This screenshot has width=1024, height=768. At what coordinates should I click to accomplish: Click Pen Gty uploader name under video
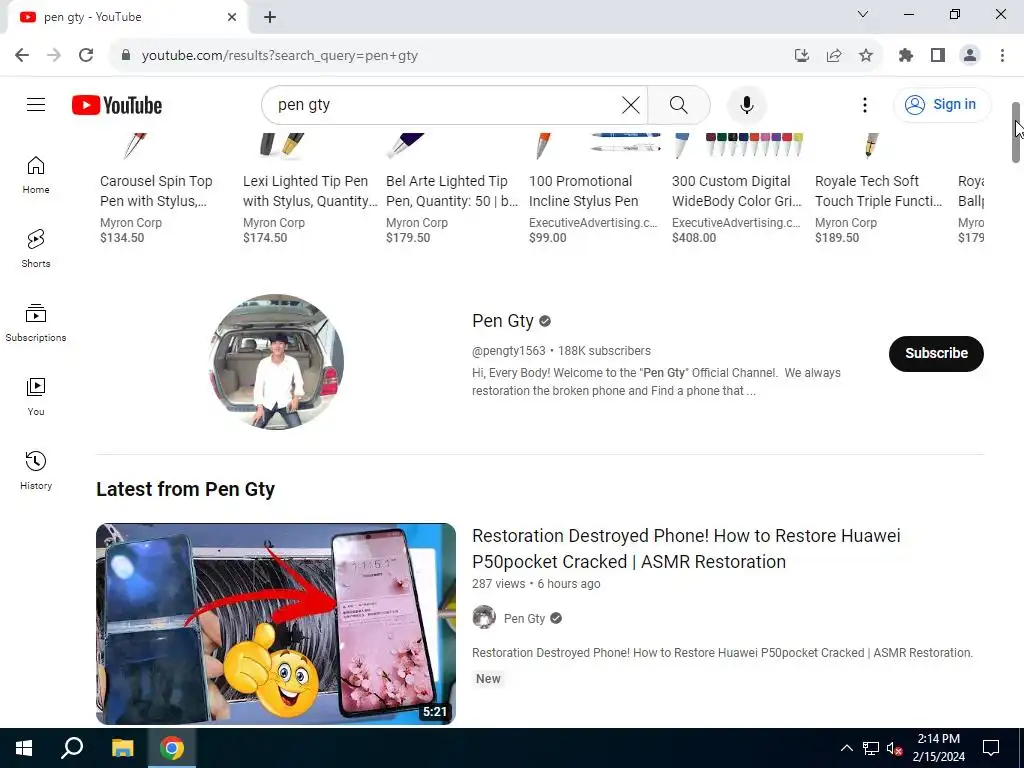click(524, 618)
